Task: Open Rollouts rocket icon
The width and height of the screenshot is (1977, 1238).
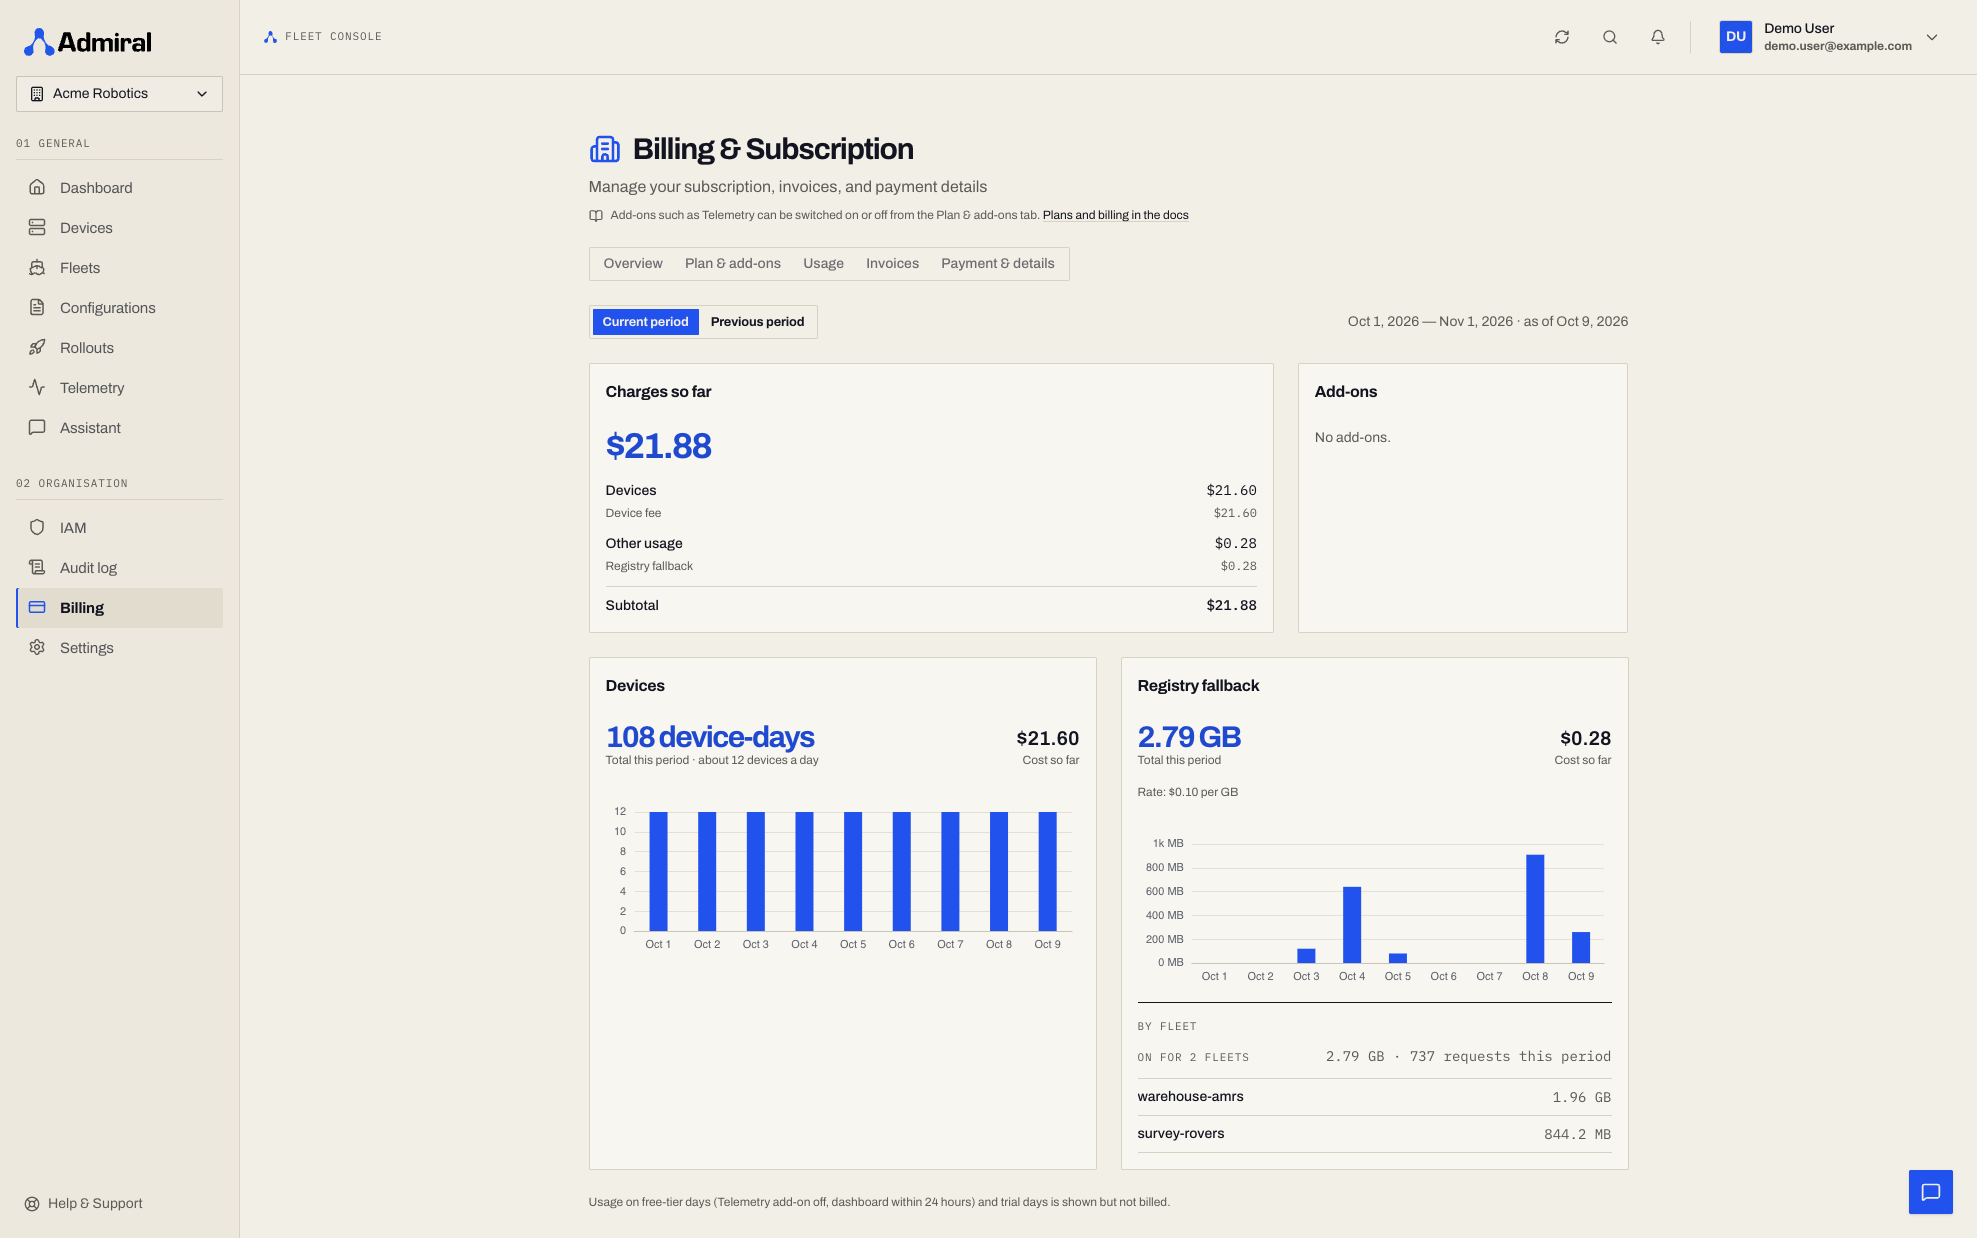Action: click(37, 347)
